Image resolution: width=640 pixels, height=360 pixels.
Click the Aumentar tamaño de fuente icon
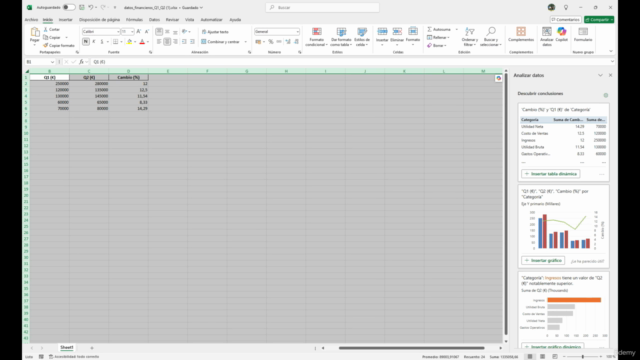click(139, 31)
